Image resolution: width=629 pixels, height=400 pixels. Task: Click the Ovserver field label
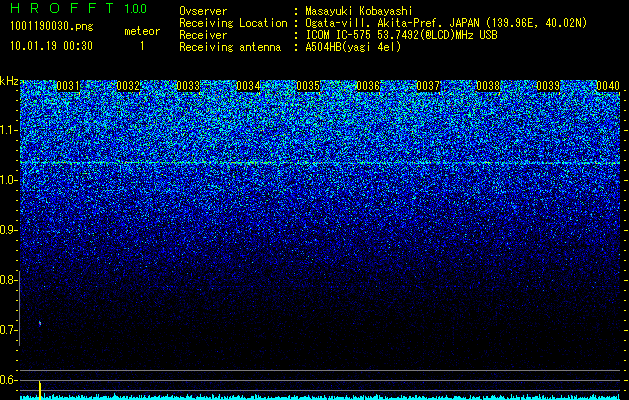[203, 11]
